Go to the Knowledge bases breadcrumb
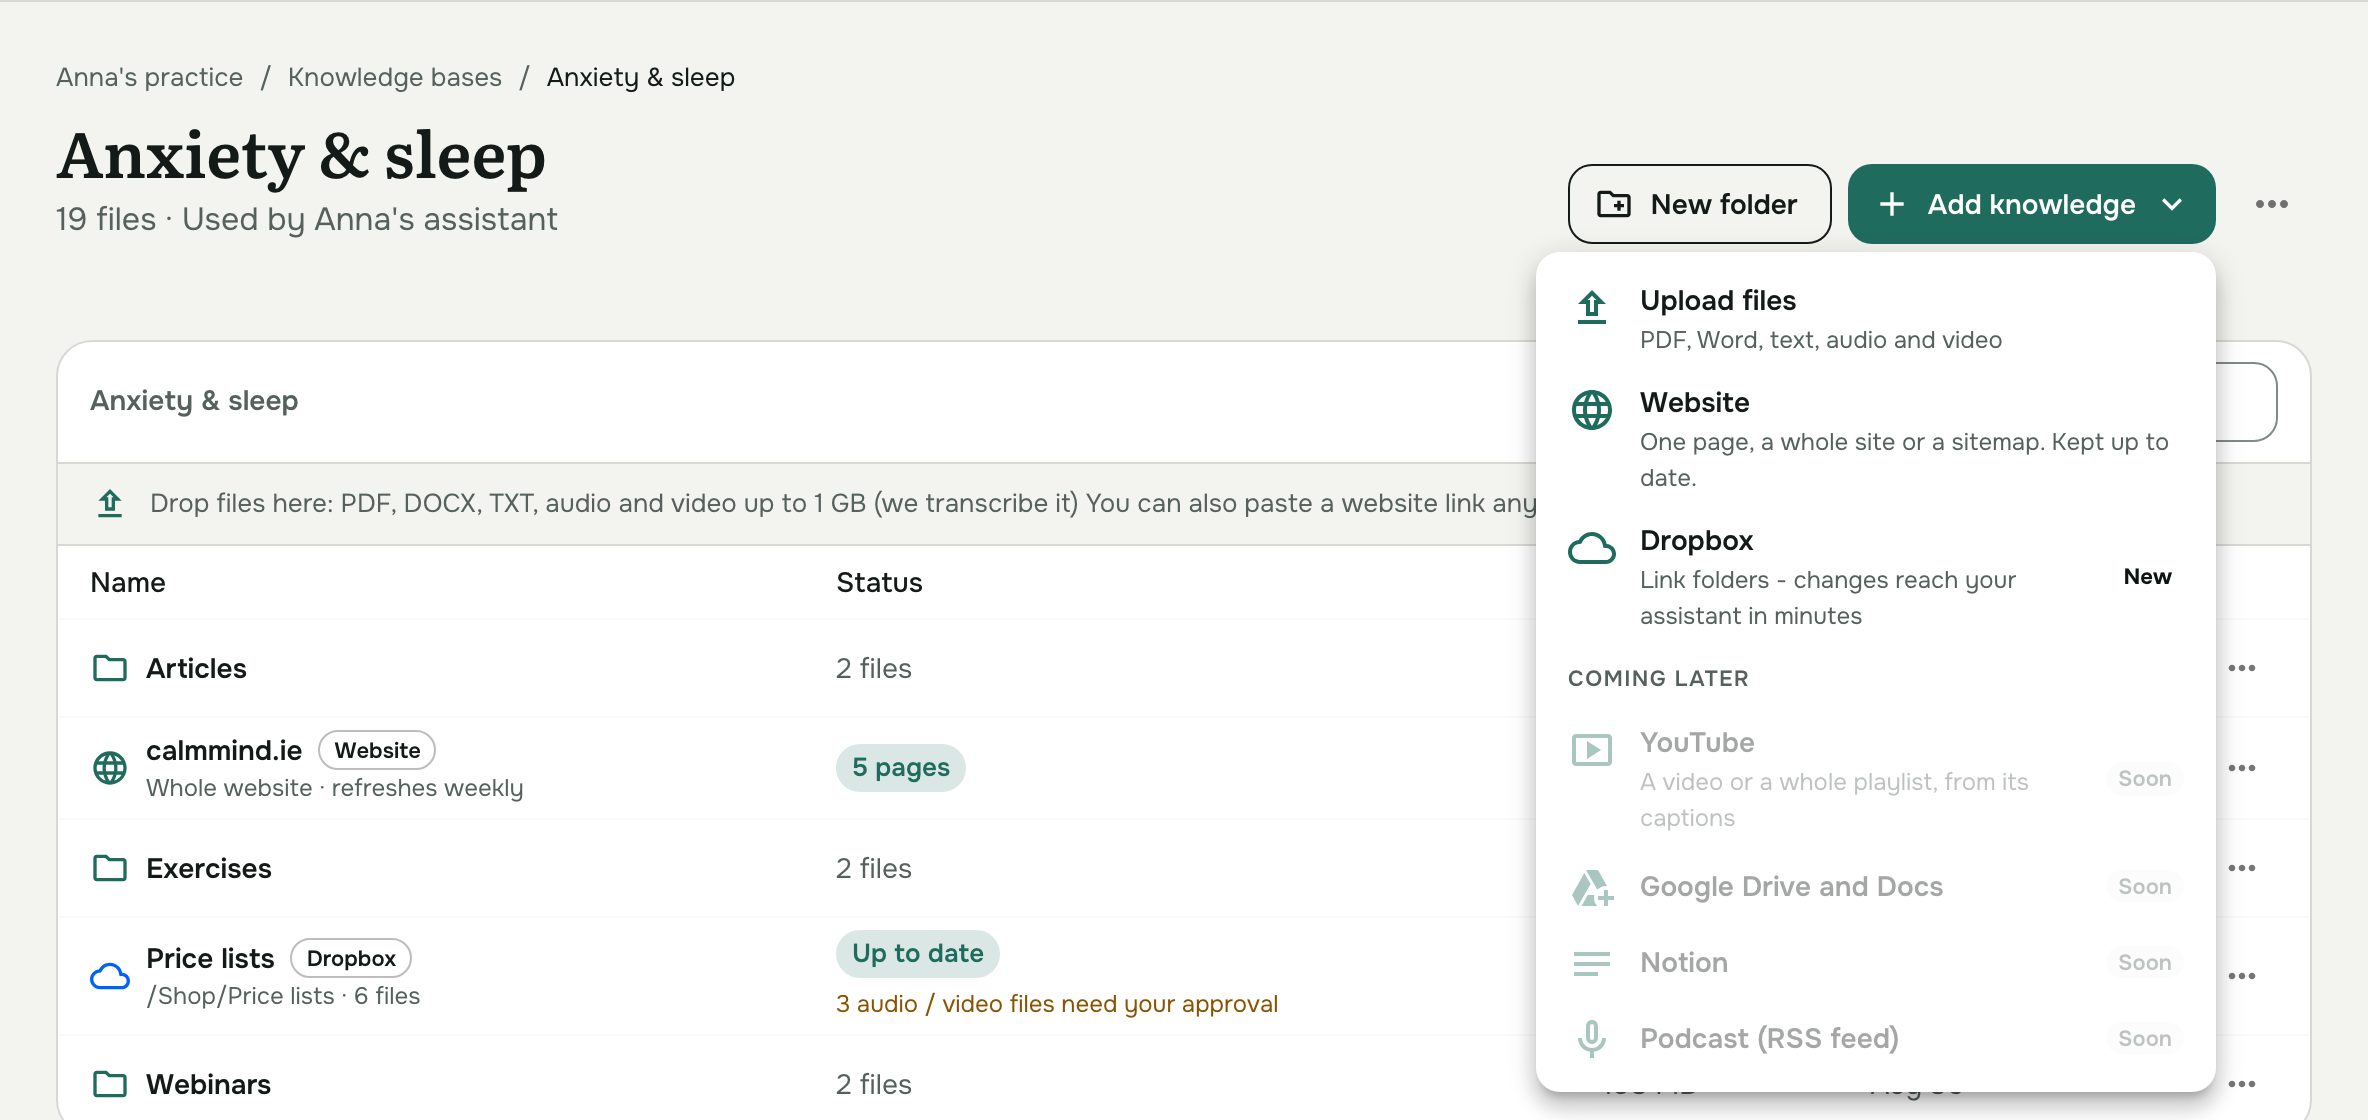2368x1120 pixels. click(x=395, y=77)
